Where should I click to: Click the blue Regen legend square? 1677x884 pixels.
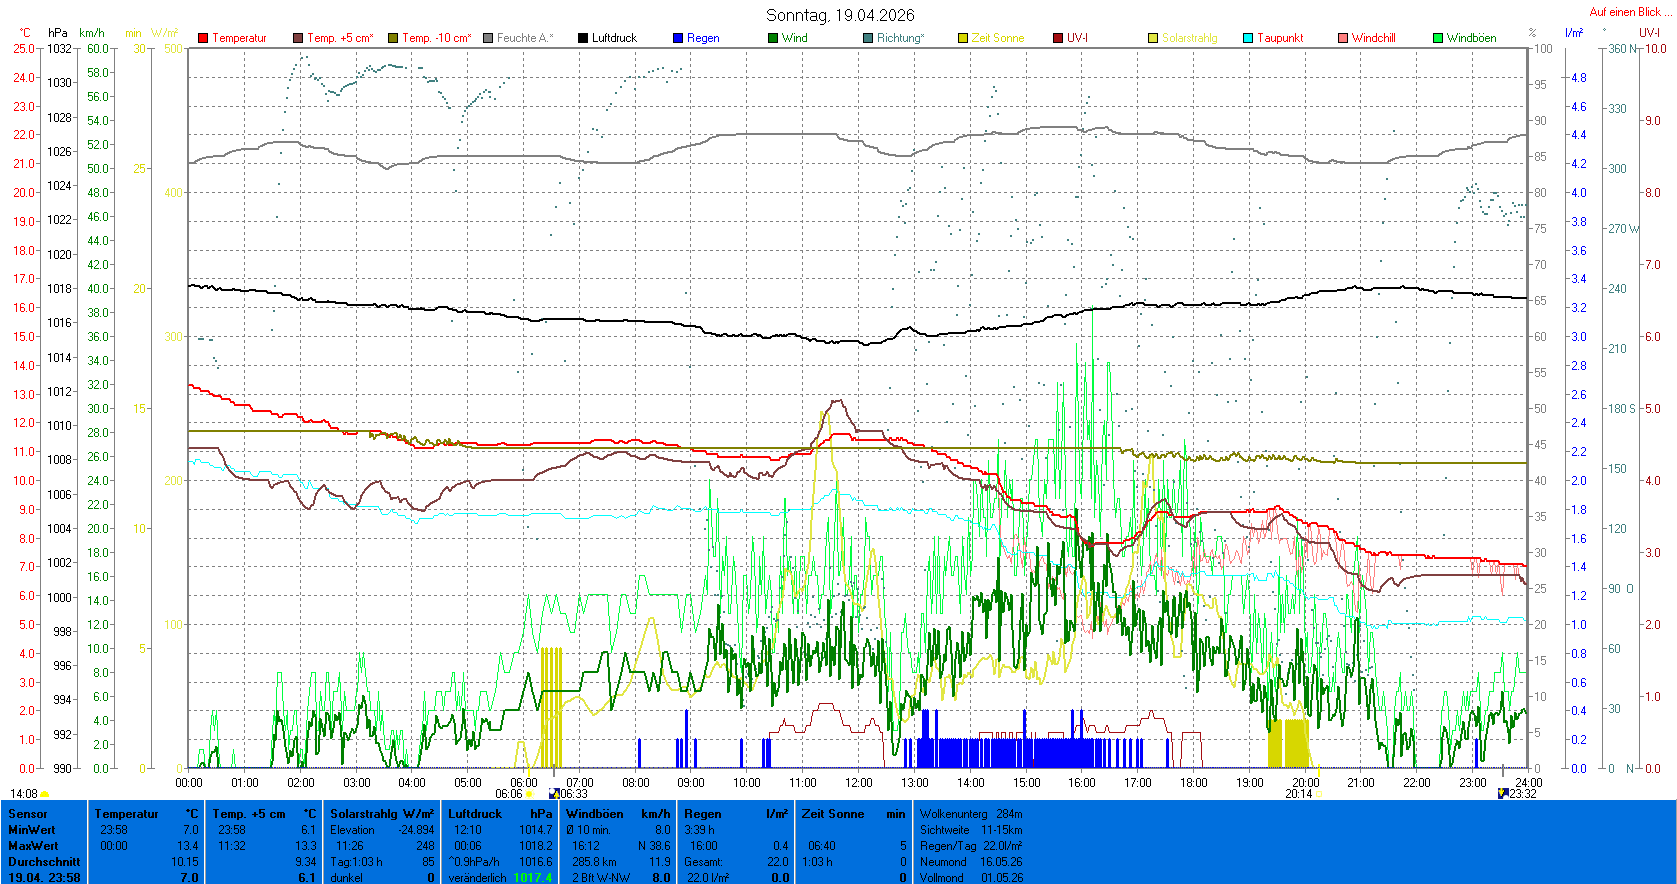coord(678,38)
